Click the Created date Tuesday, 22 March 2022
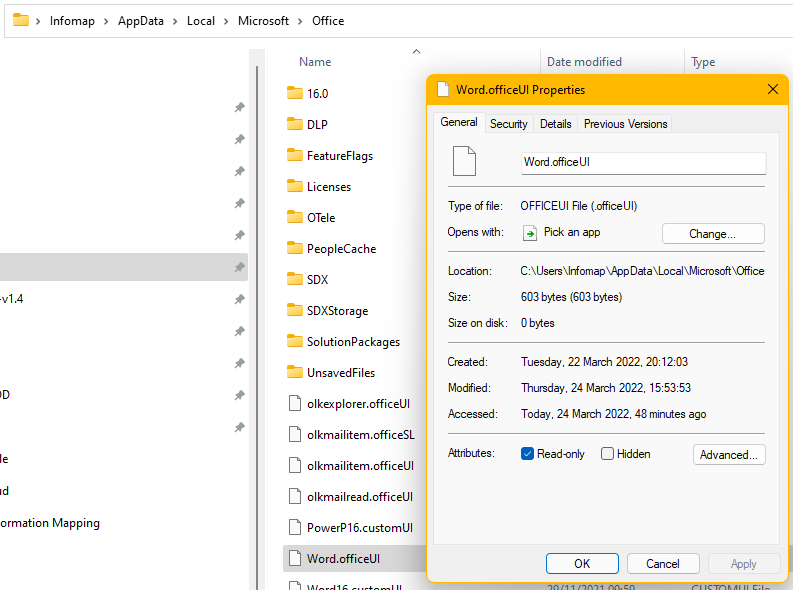793x590 pixels. pos(604,361)
